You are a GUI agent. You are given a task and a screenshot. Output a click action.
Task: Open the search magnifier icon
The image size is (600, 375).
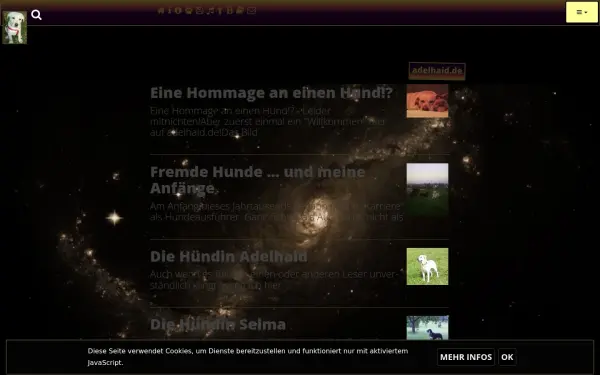click(x=36, y=15)
